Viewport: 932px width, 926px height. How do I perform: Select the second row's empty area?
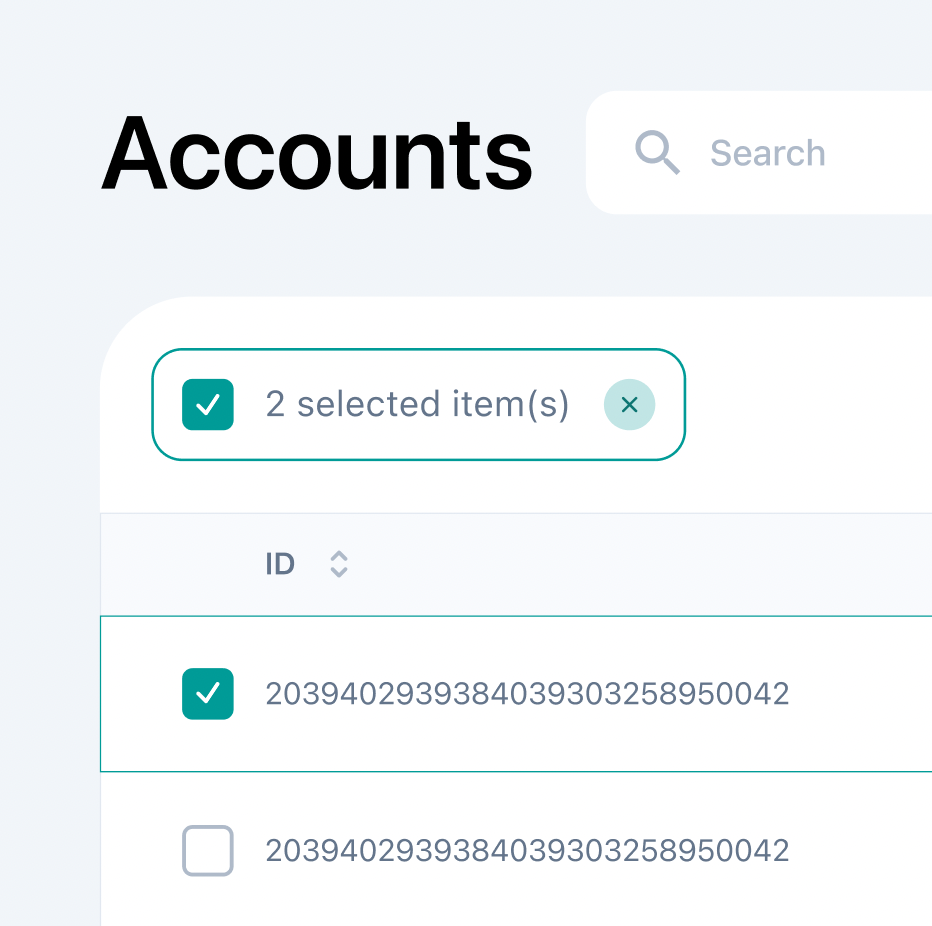point(862,851)
